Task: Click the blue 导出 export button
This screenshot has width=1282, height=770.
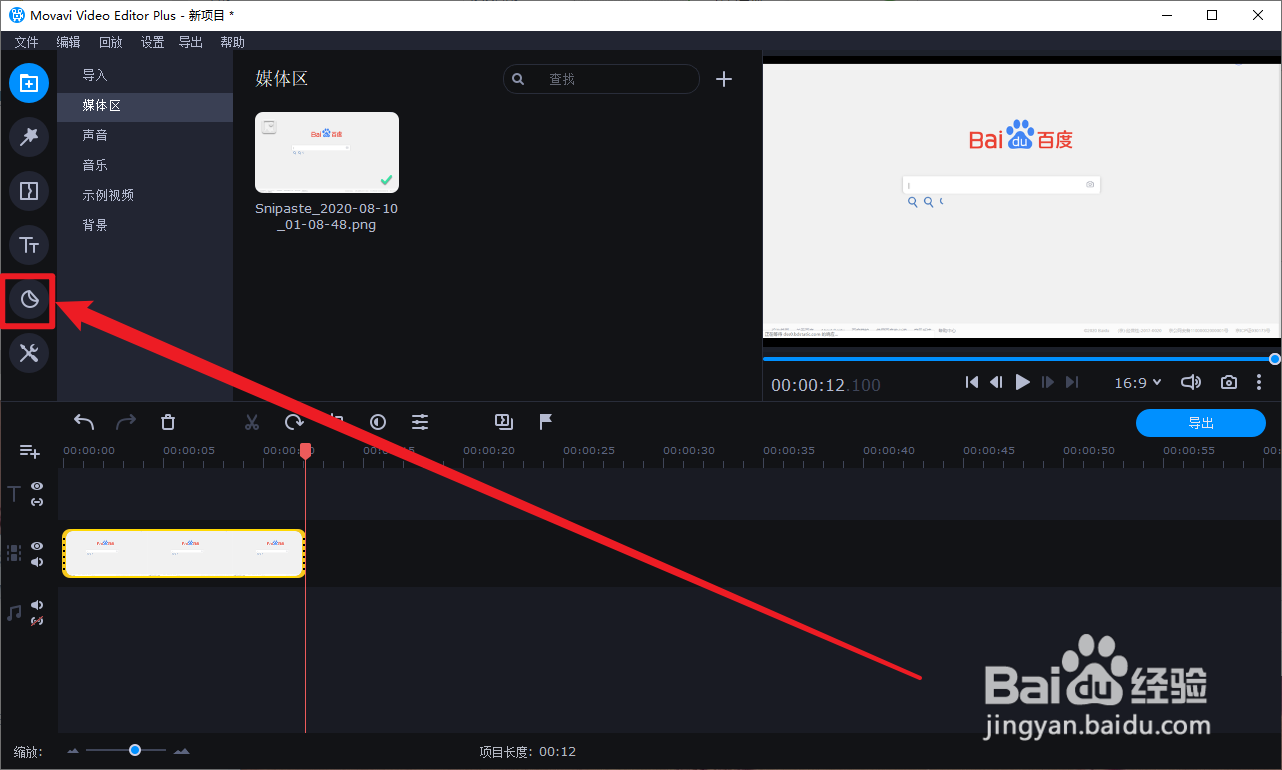Action: pyautogui.click(x=1201, y=423)
